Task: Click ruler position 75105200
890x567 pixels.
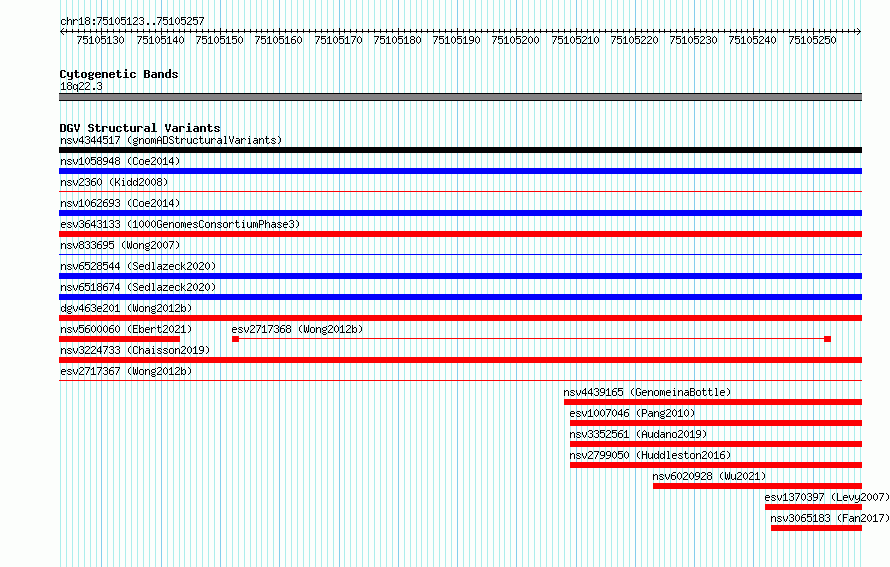Action: (515, 40)
